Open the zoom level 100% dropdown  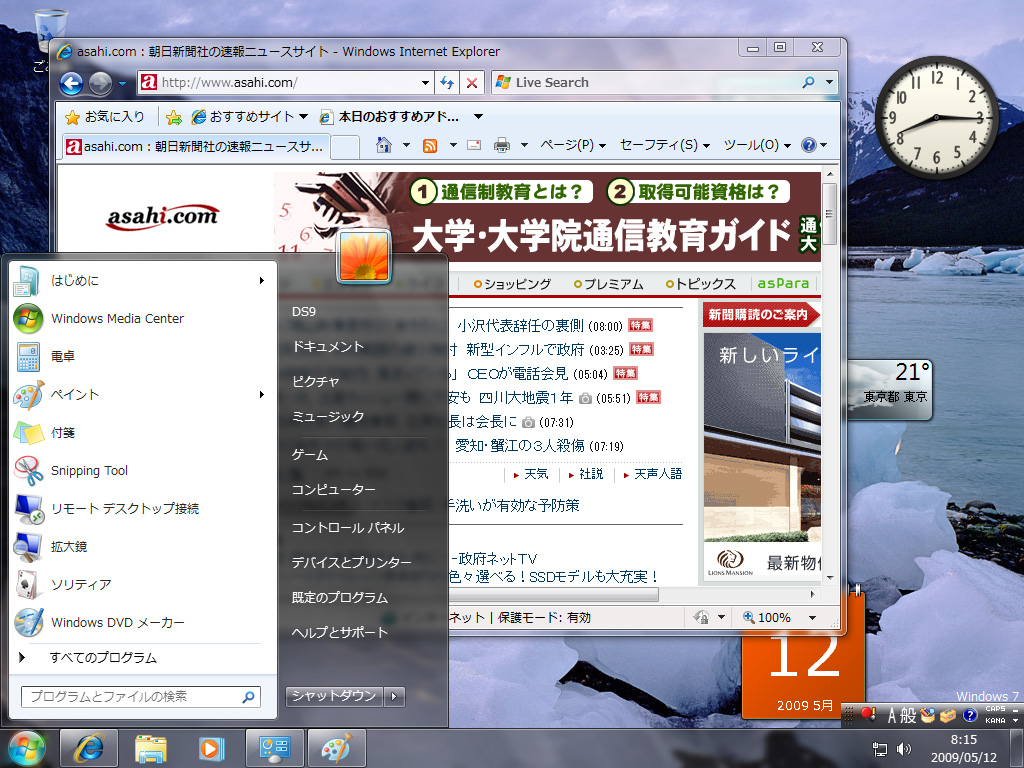812,618
